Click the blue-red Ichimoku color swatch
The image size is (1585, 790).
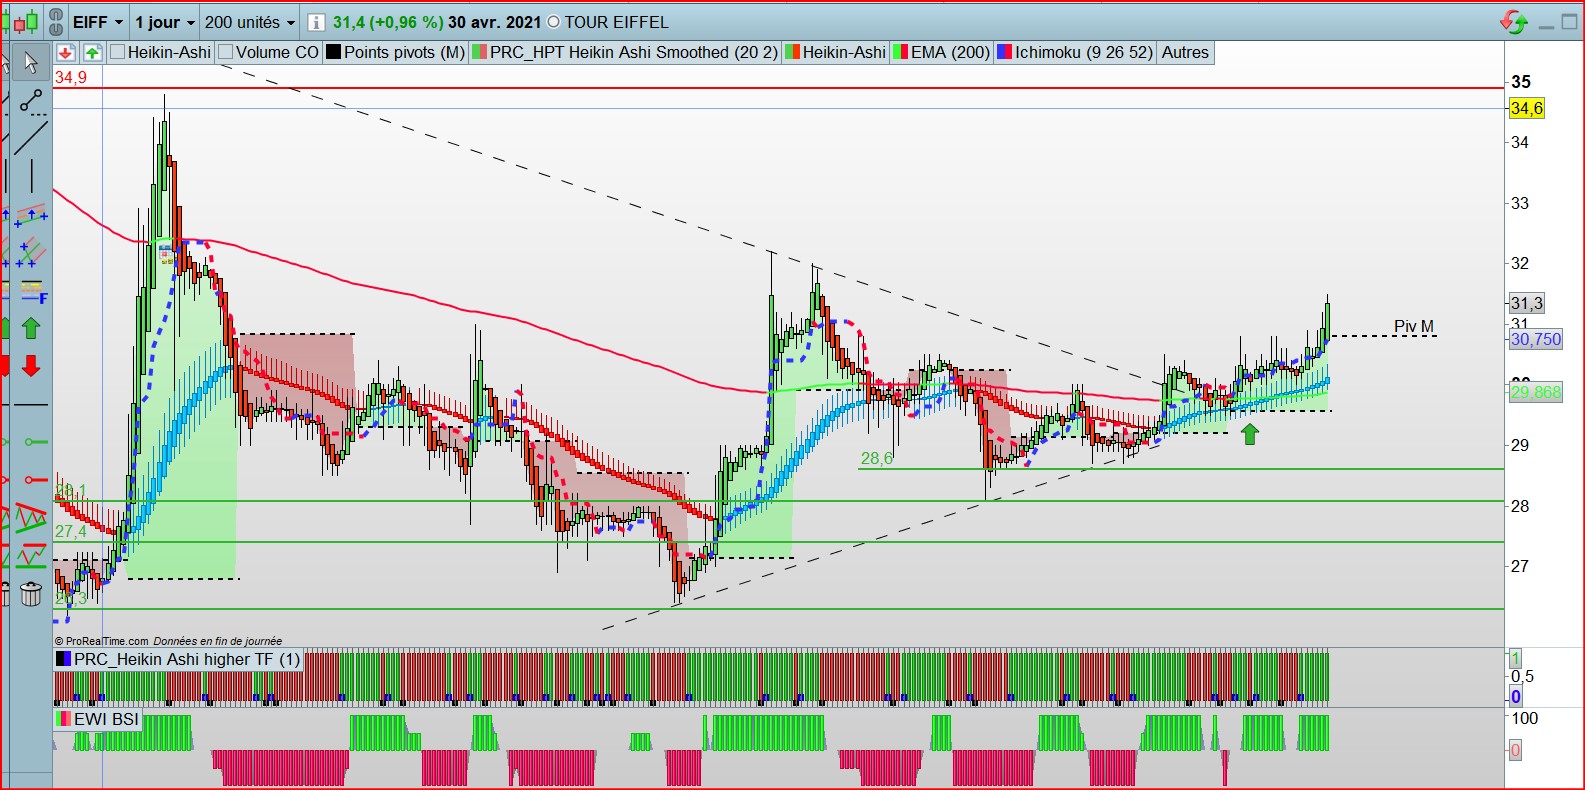1005,52
